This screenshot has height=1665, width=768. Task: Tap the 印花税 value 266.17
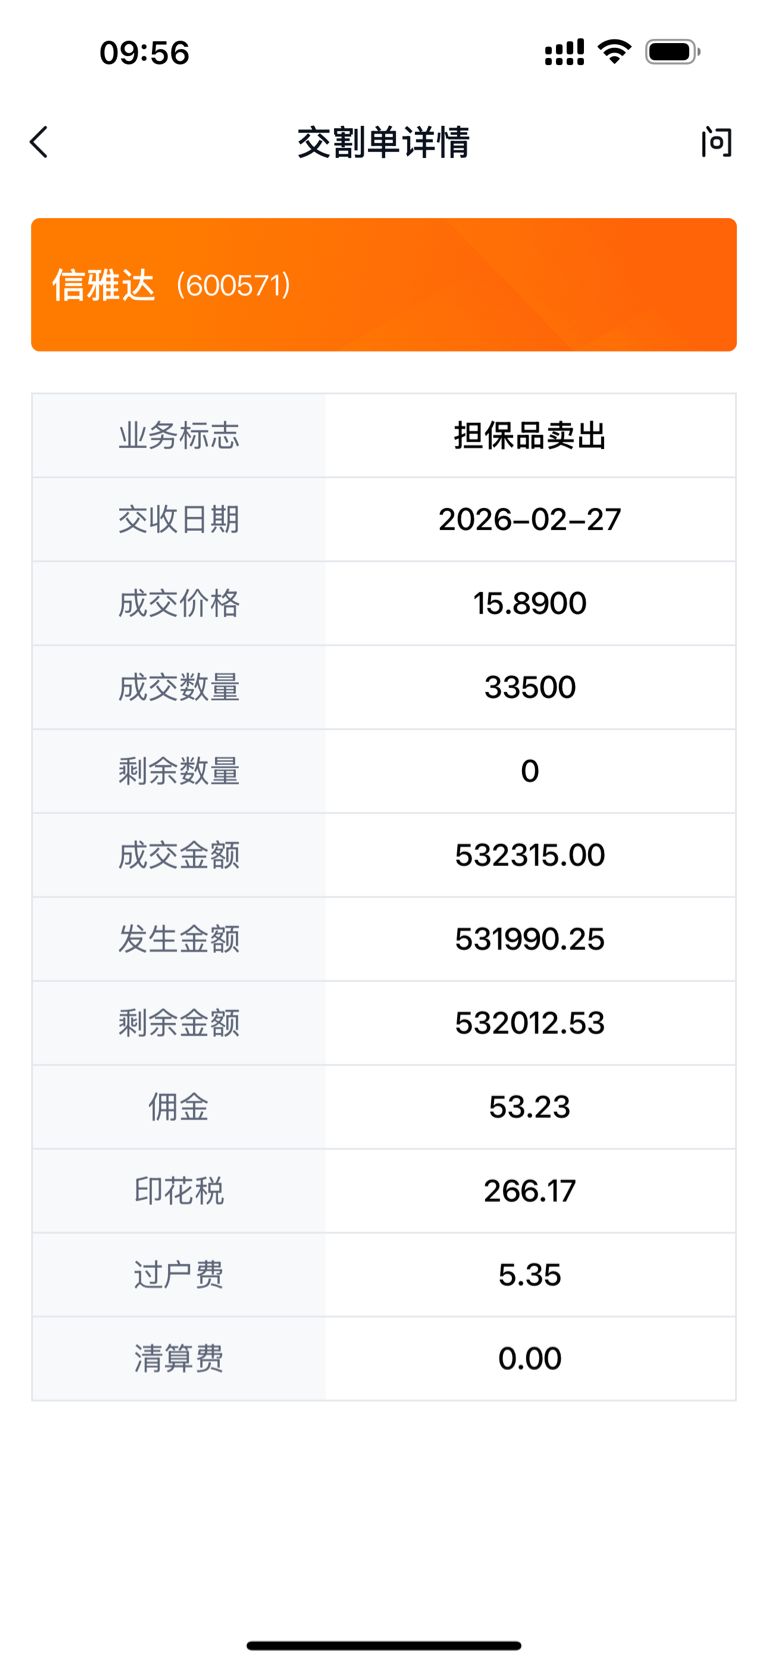(x=530, y=1192)
